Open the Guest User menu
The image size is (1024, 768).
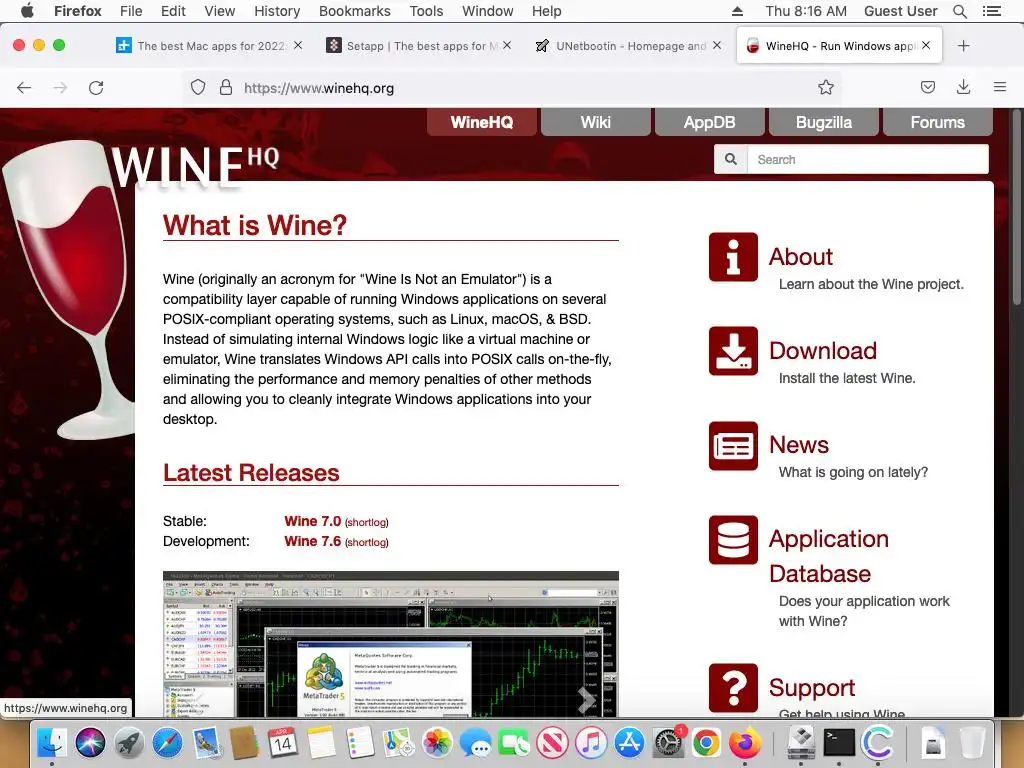pos(900,11)
